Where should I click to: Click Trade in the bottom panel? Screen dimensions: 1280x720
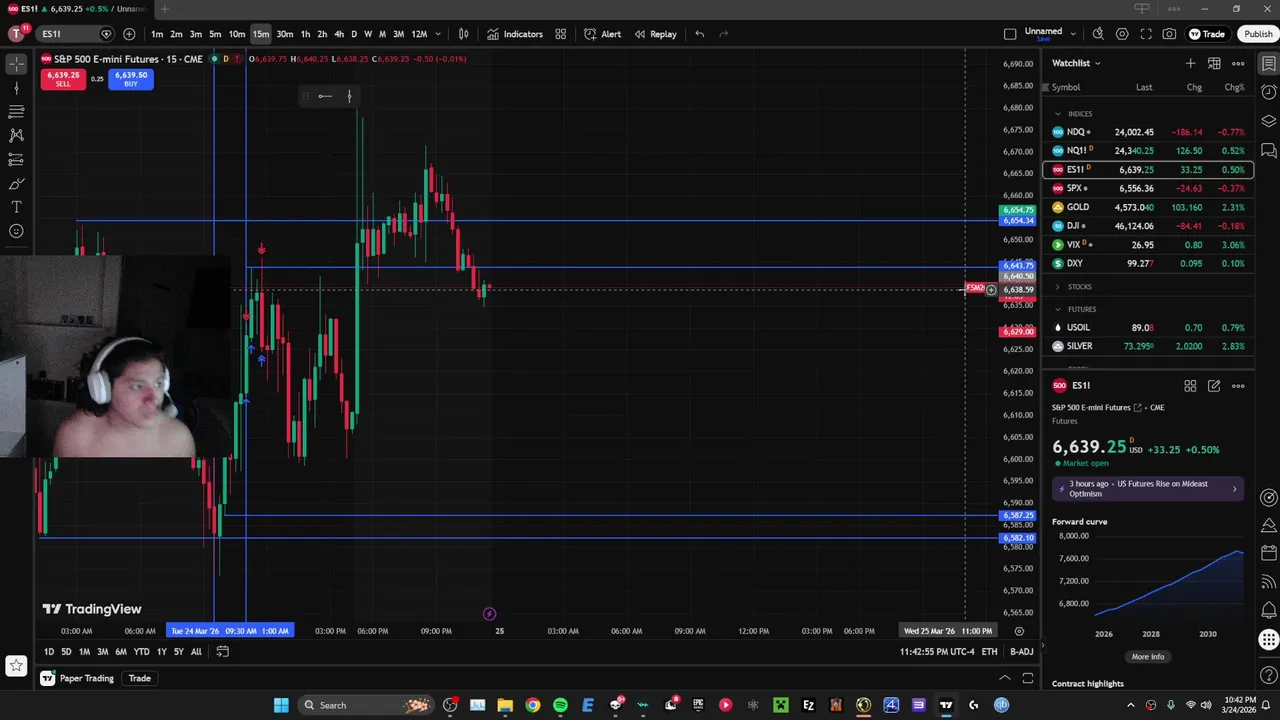pos(140,678)
